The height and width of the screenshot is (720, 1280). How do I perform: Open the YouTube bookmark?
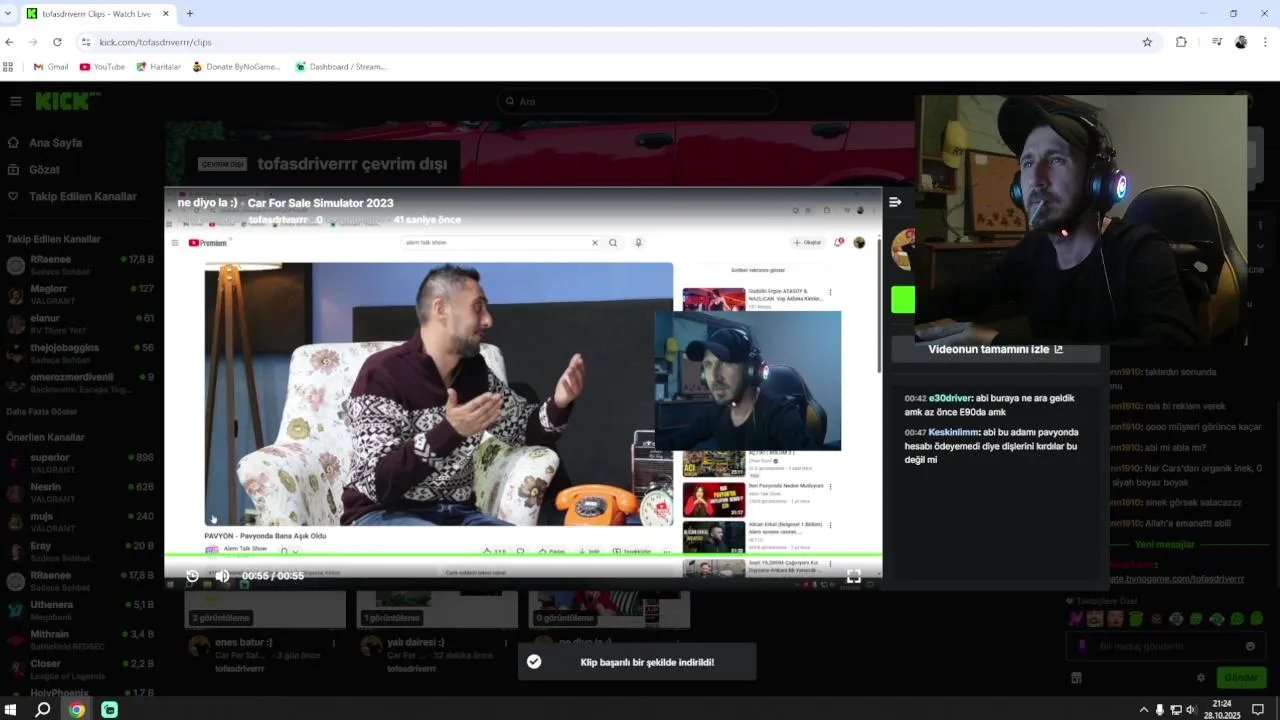click(x=102, y=67)
